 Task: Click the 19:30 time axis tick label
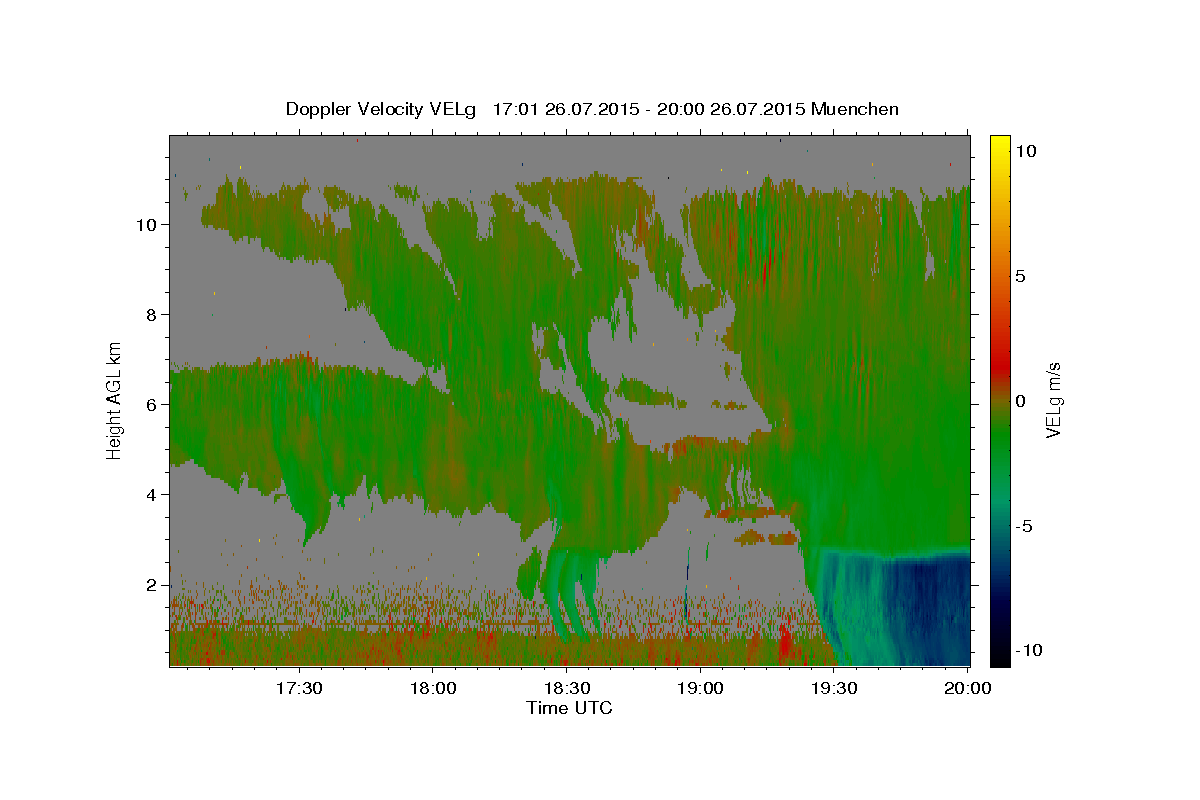point(834,689)
